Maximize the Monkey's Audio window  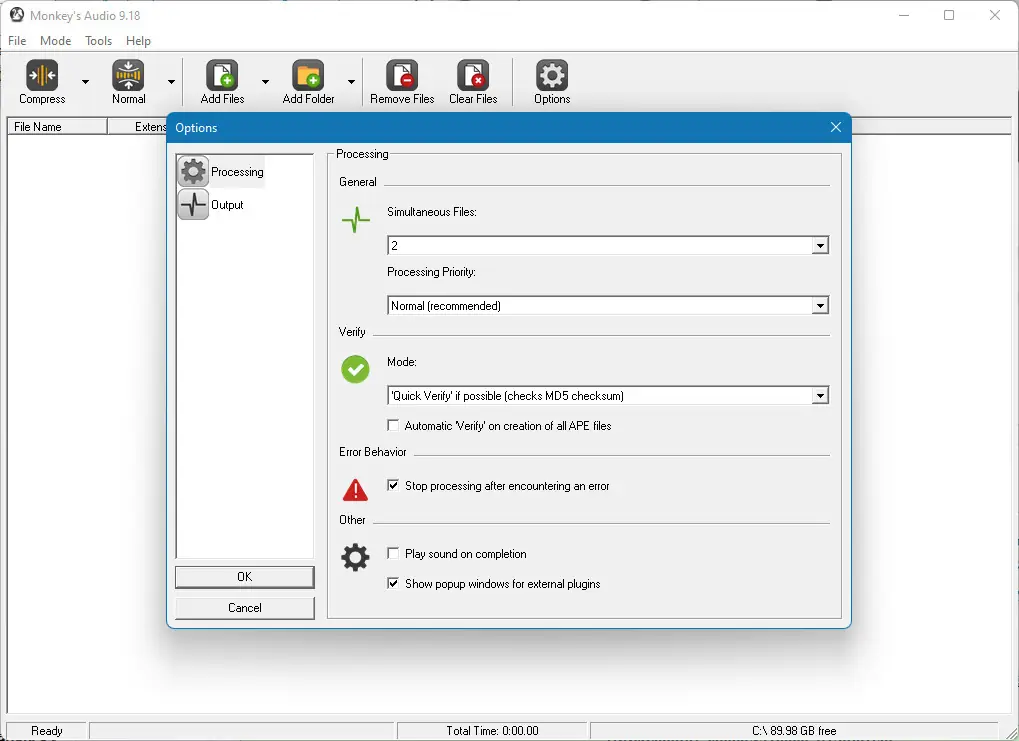tap(949, 15)
